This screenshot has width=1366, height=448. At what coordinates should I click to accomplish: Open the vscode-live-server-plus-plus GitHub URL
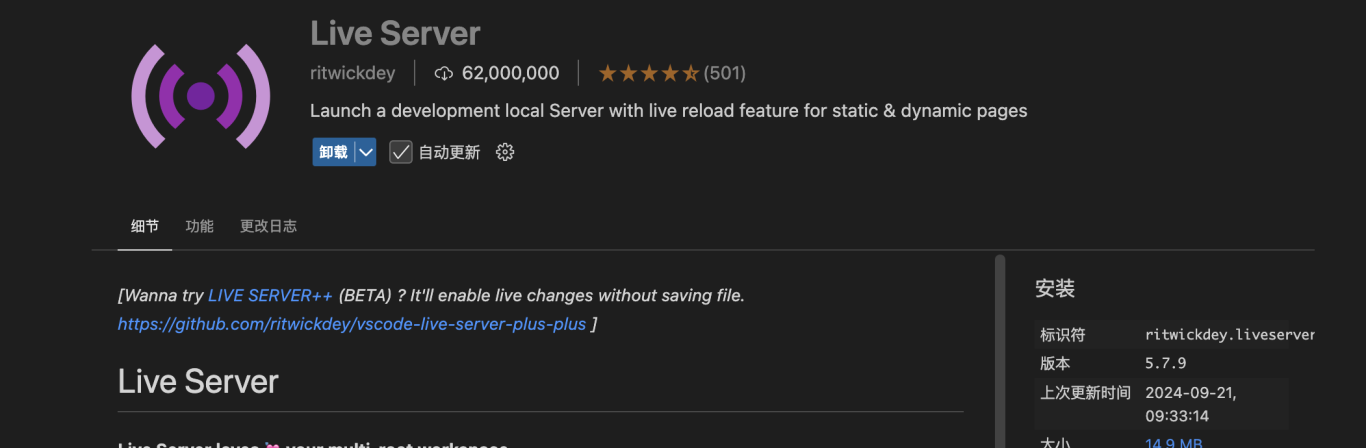pyautogui.click(x=352, y=324)
